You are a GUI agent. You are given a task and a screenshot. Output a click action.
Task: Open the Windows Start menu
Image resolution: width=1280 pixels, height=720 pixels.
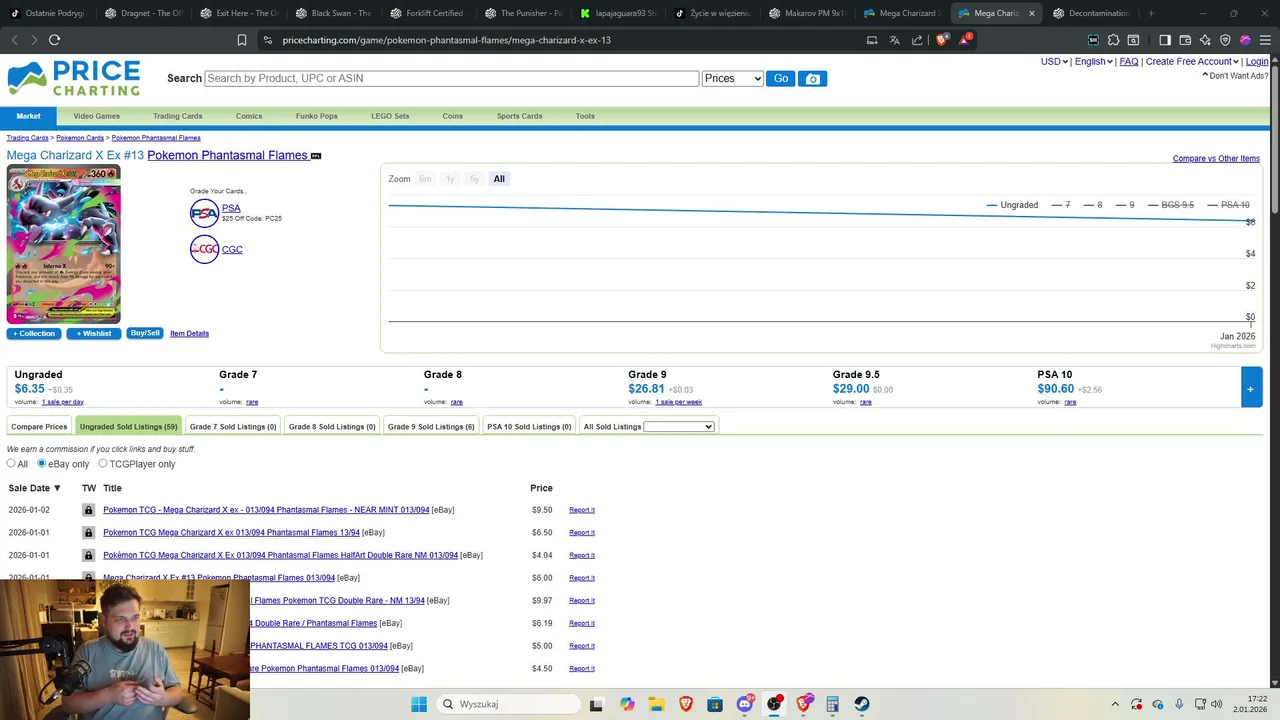419,704
